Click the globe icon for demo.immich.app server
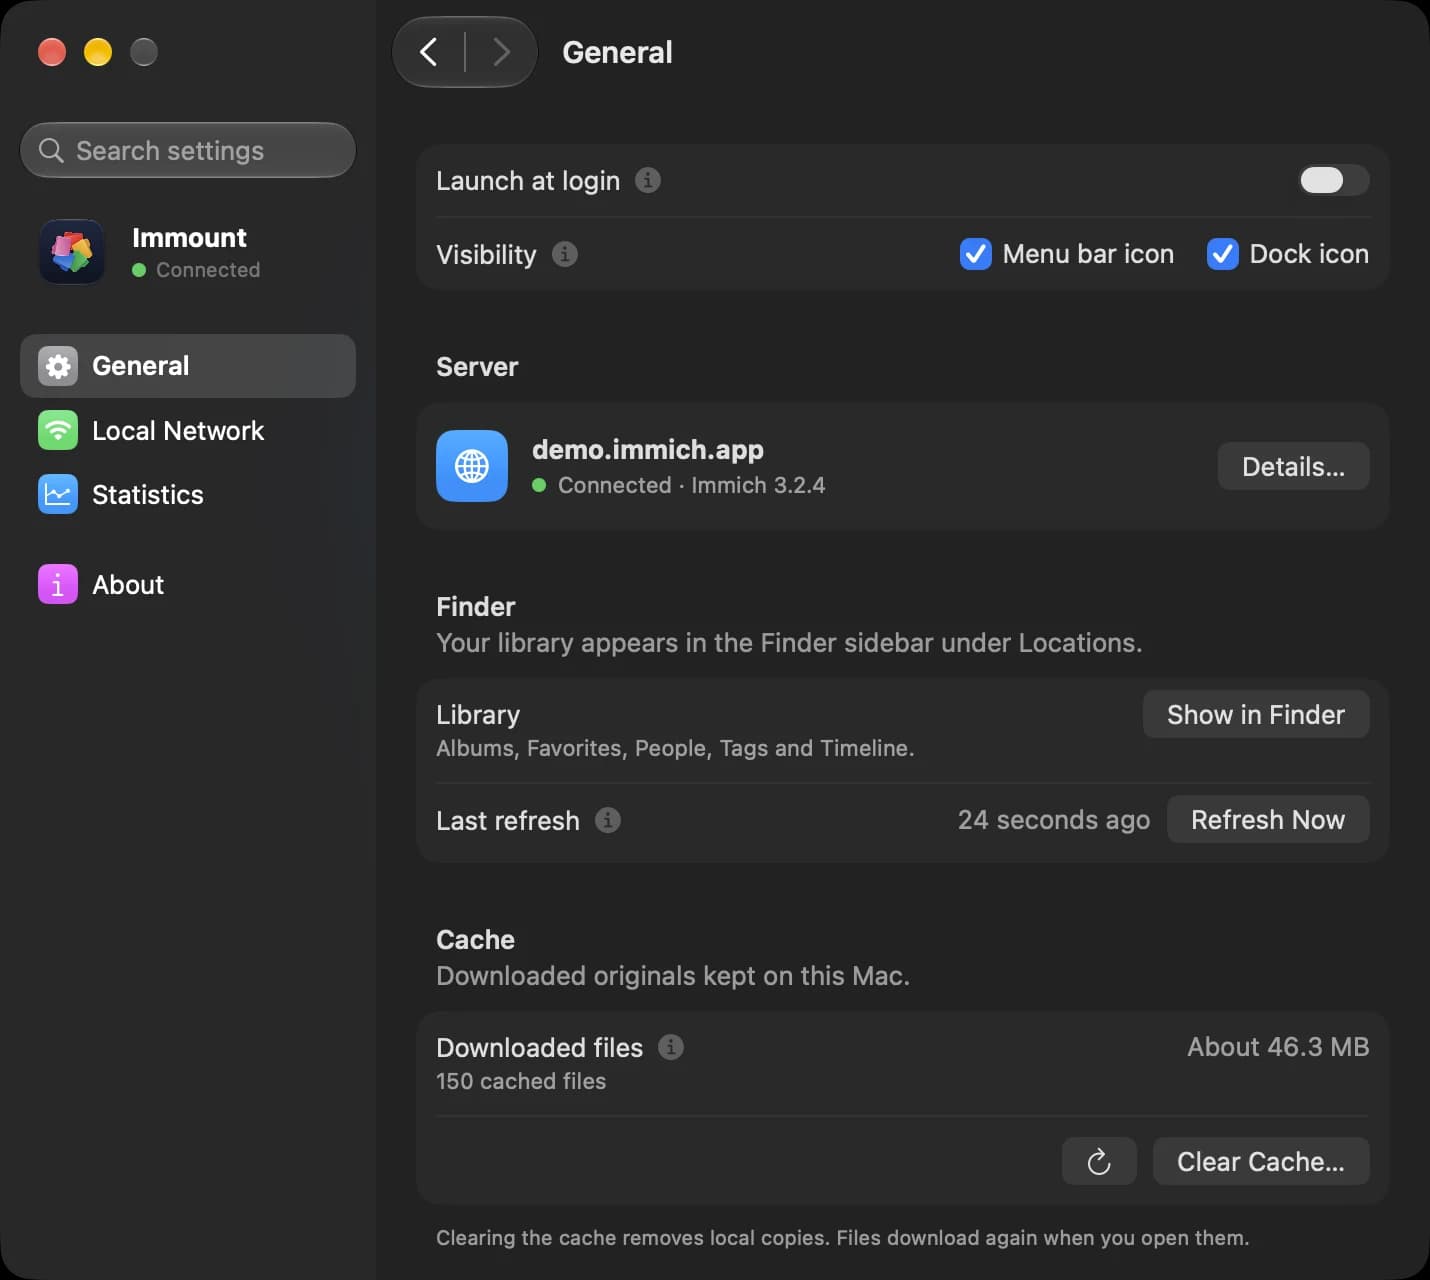Viewport: 1430px width, 1280px height. coord(472,466)
